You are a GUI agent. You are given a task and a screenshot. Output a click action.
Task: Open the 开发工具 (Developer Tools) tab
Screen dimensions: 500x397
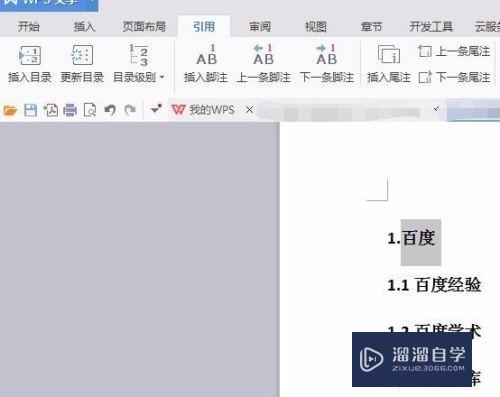click(x=431, y=26)
